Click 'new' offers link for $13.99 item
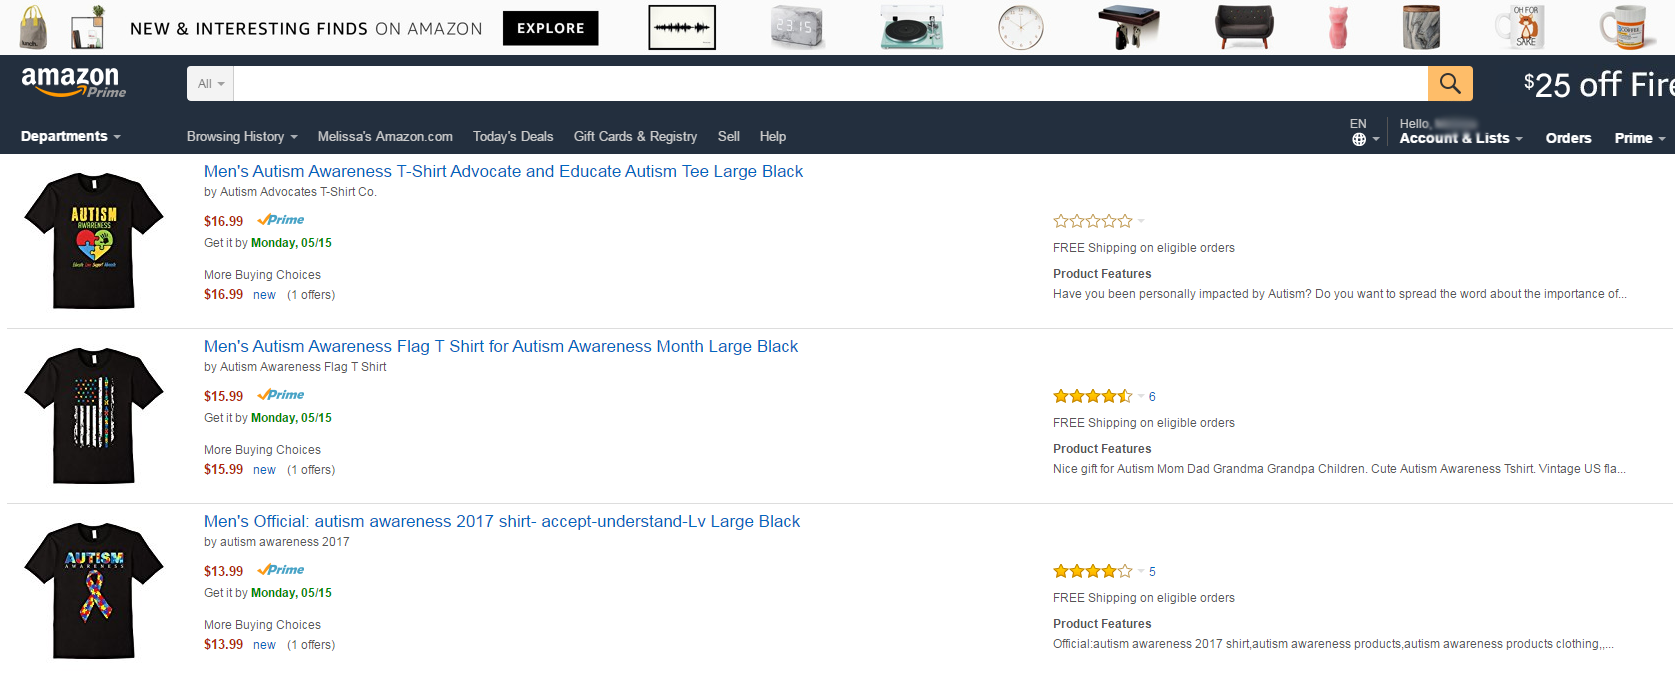The width and height of the screenshot is (1675, 698). point(264,645)
